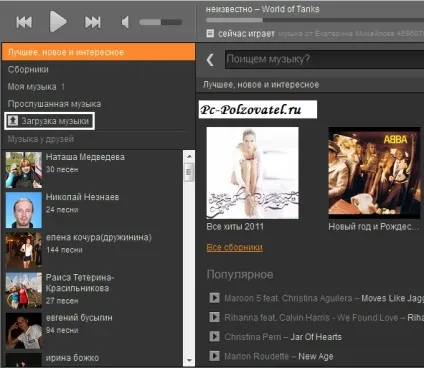Skip to the next track

point(93,22)
